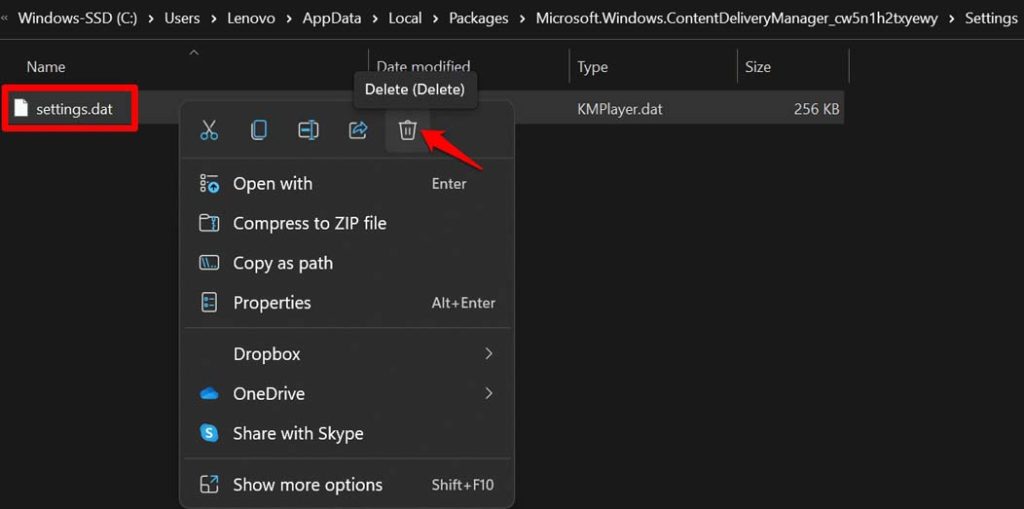Click the Copy icon in context menu
The image size is (1024, 509).
click(259, 130)
